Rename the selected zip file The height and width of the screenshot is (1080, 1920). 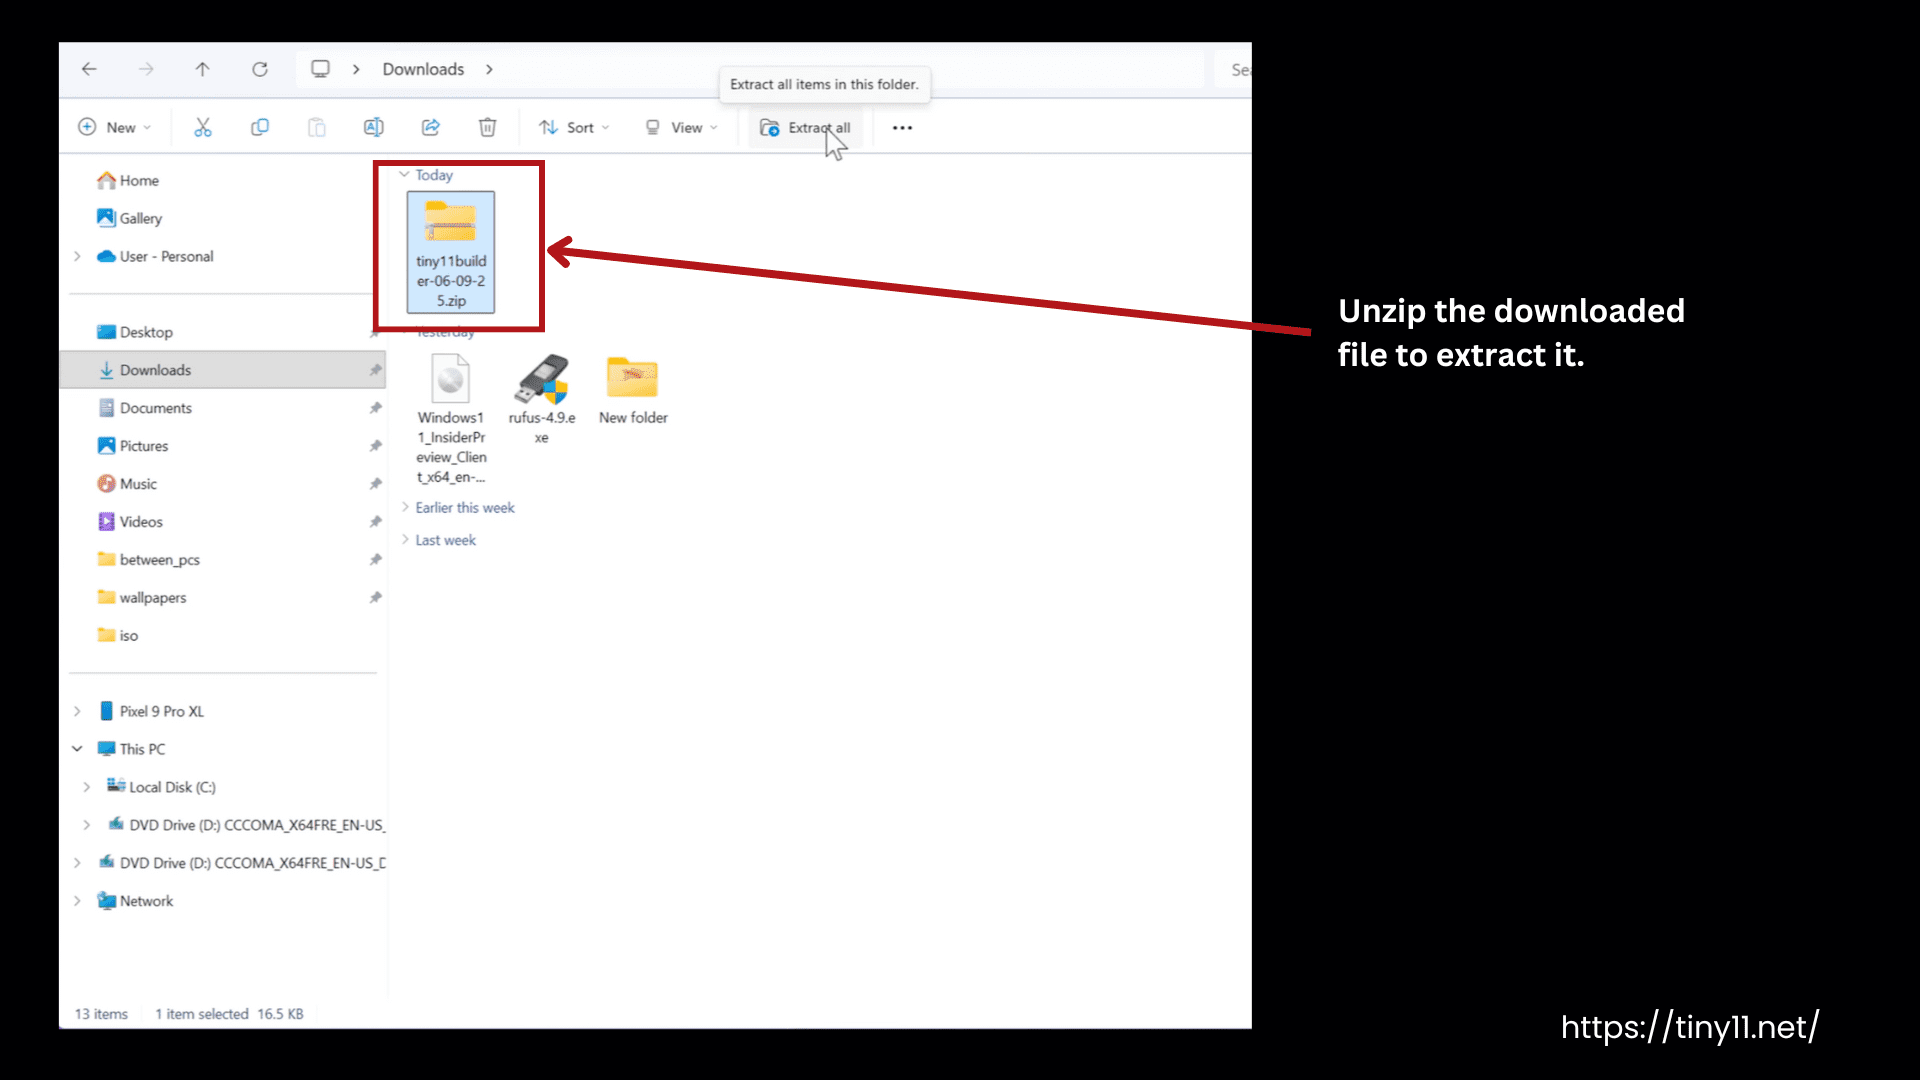pos(374,127)
